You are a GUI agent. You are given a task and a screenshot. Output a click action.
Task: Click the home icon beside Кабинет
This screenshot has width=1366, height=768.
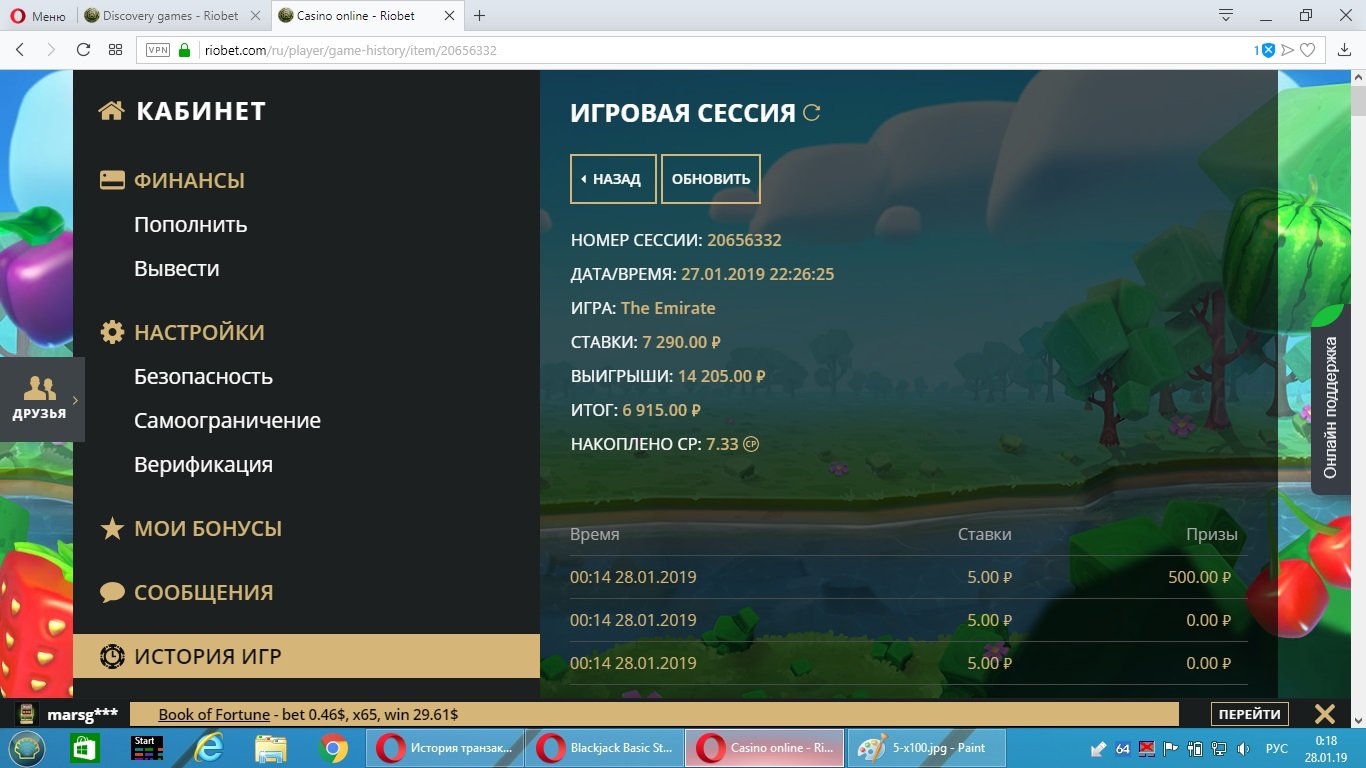112,111
